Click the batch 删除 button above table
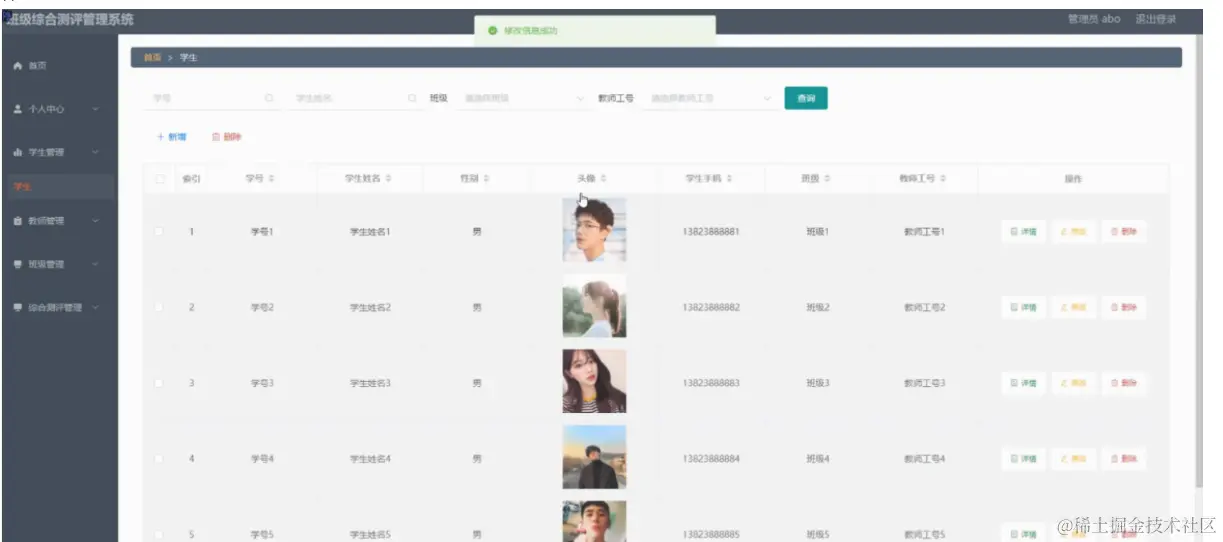 [x=226, y=137]
